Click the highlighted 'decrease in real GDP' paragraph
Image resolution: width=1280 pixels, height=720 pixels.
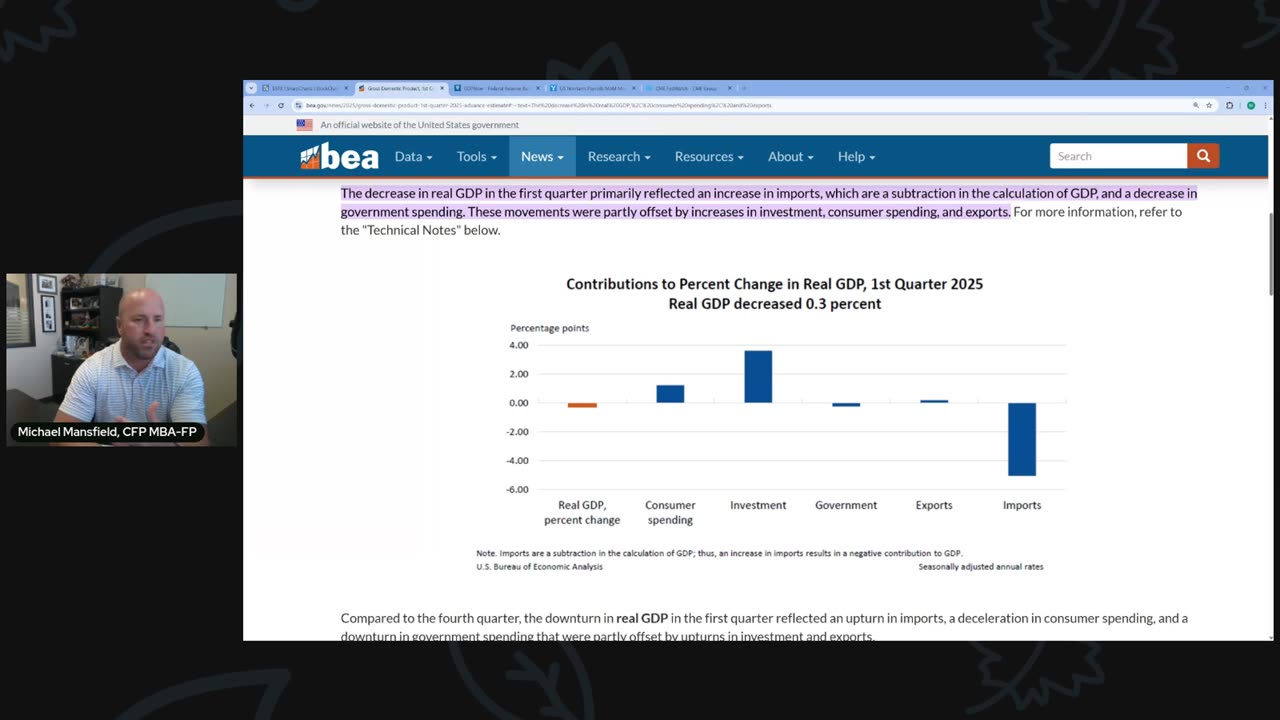coord(768,202)
